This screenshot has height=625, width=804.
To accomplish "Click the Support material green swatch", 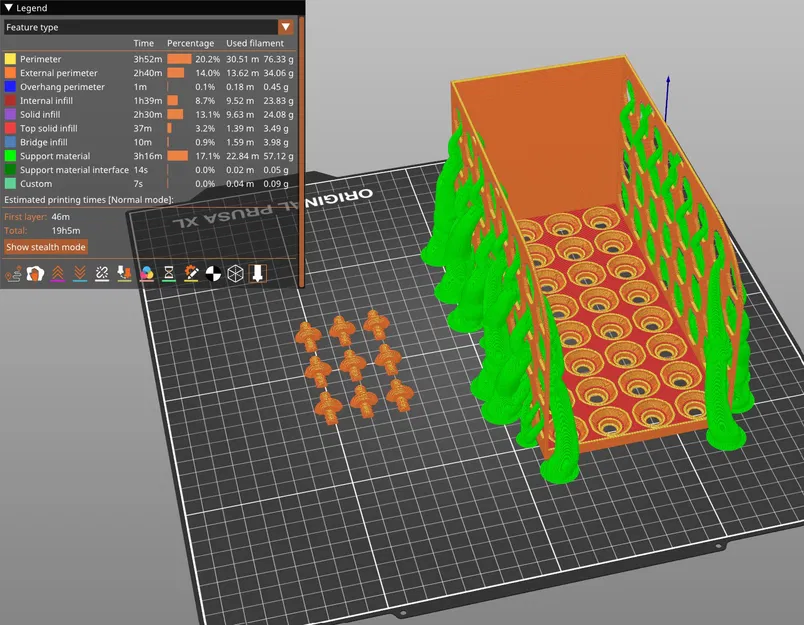I will tap(10, 156).
